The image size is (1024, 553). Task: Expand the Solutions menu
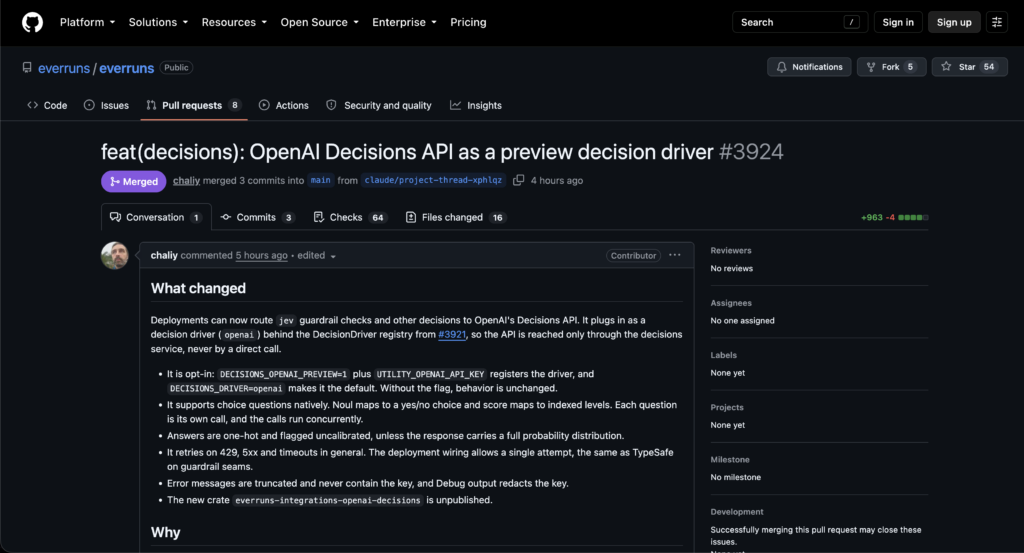(x=158, y=22)
